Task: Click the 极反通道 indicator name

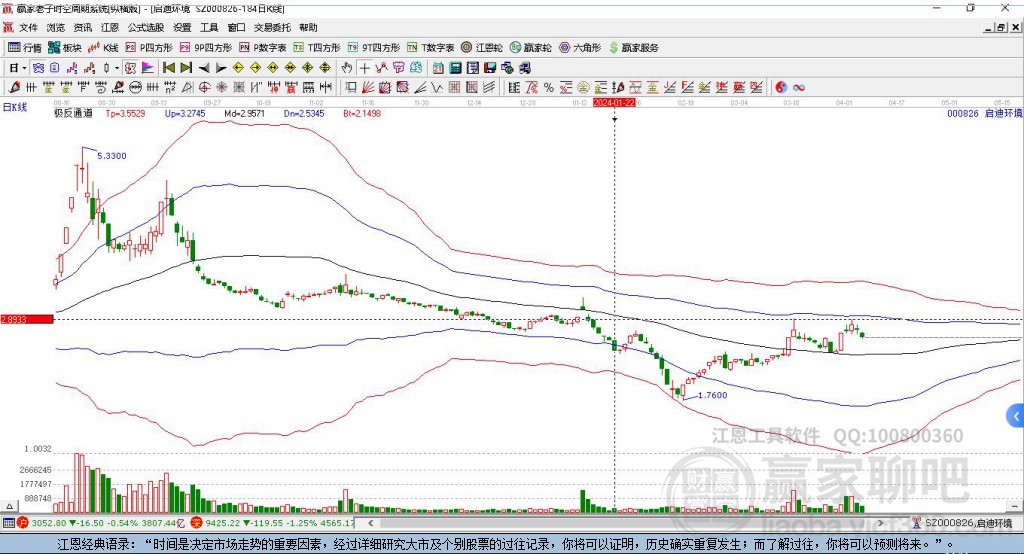Action: click(x=73, y=113)
